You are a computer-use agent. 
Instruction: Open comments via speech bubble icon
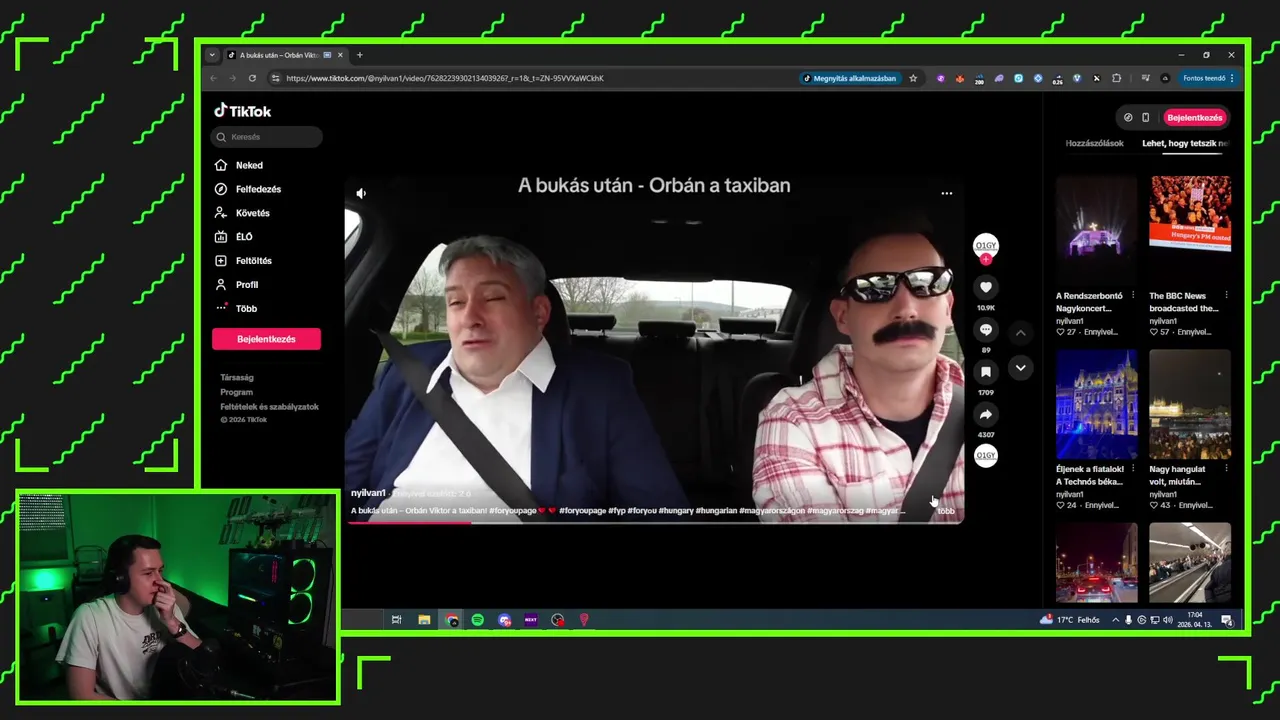click(986, 330)
